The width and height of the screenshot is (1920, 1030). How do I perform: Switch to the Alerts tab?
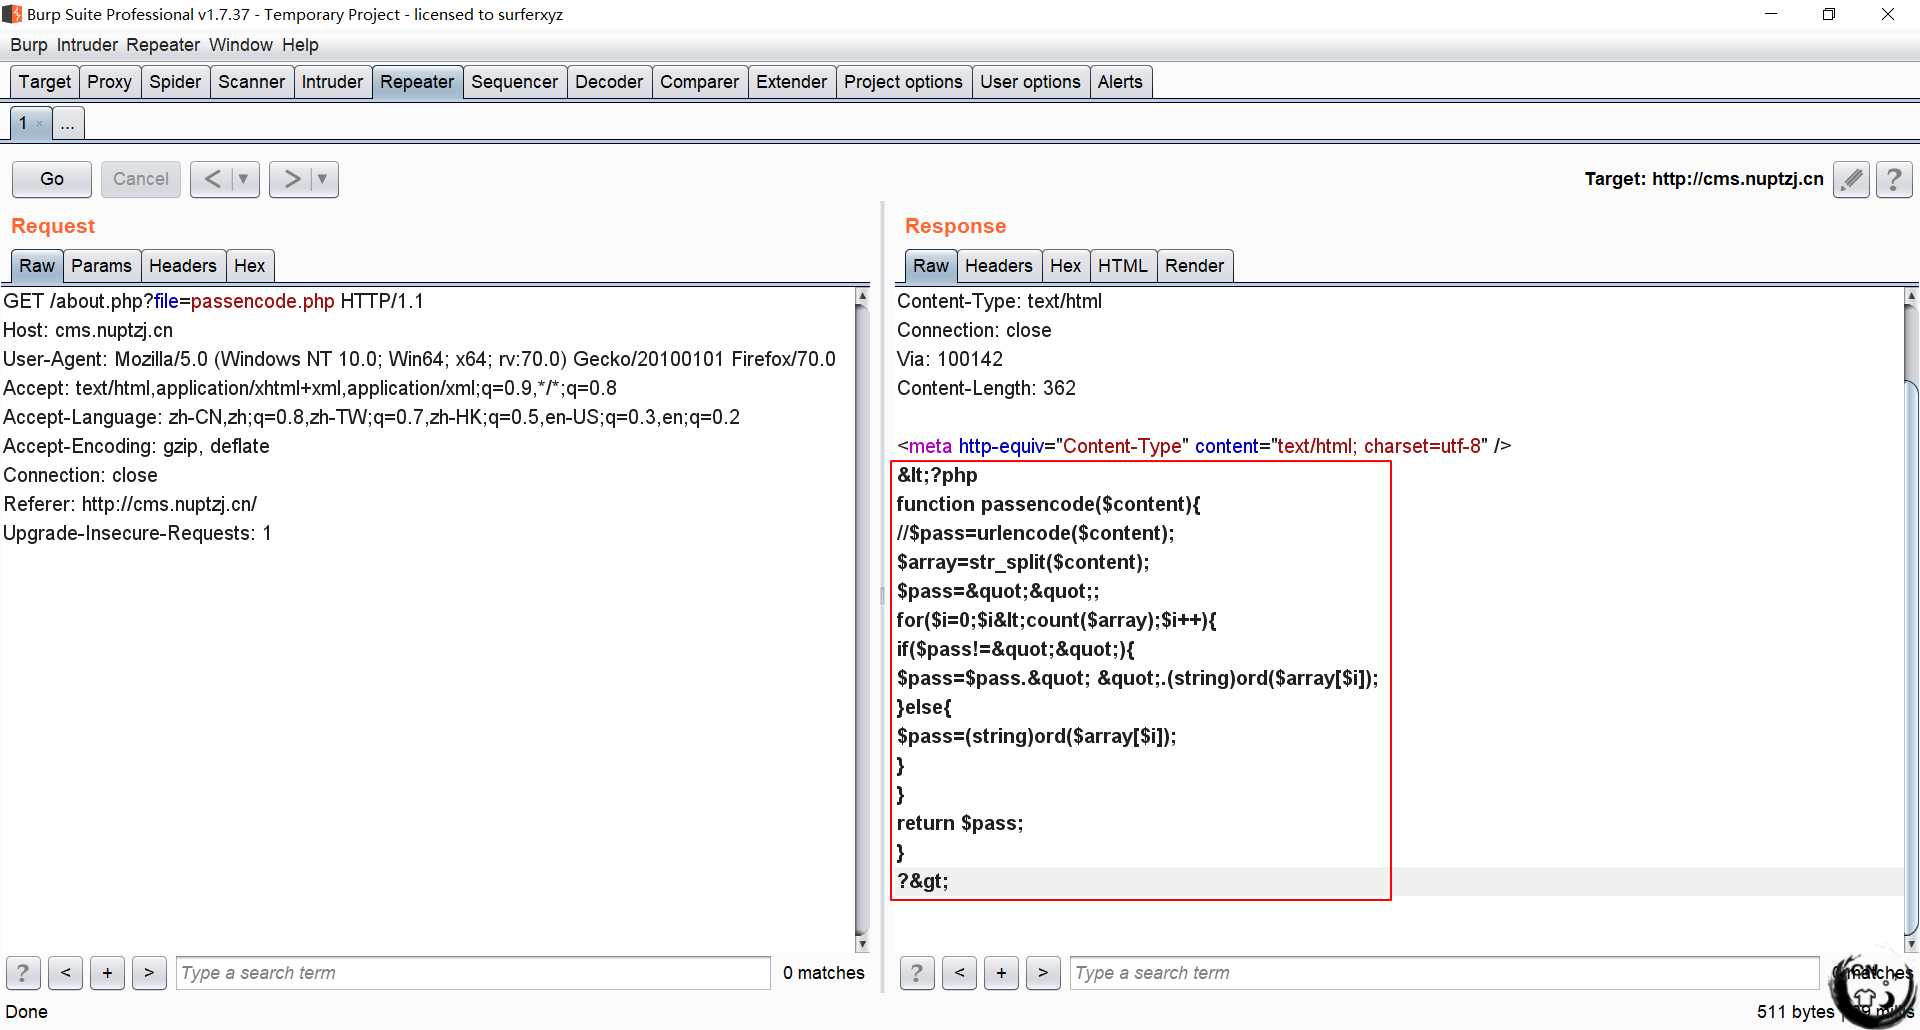click(1120, 82)
